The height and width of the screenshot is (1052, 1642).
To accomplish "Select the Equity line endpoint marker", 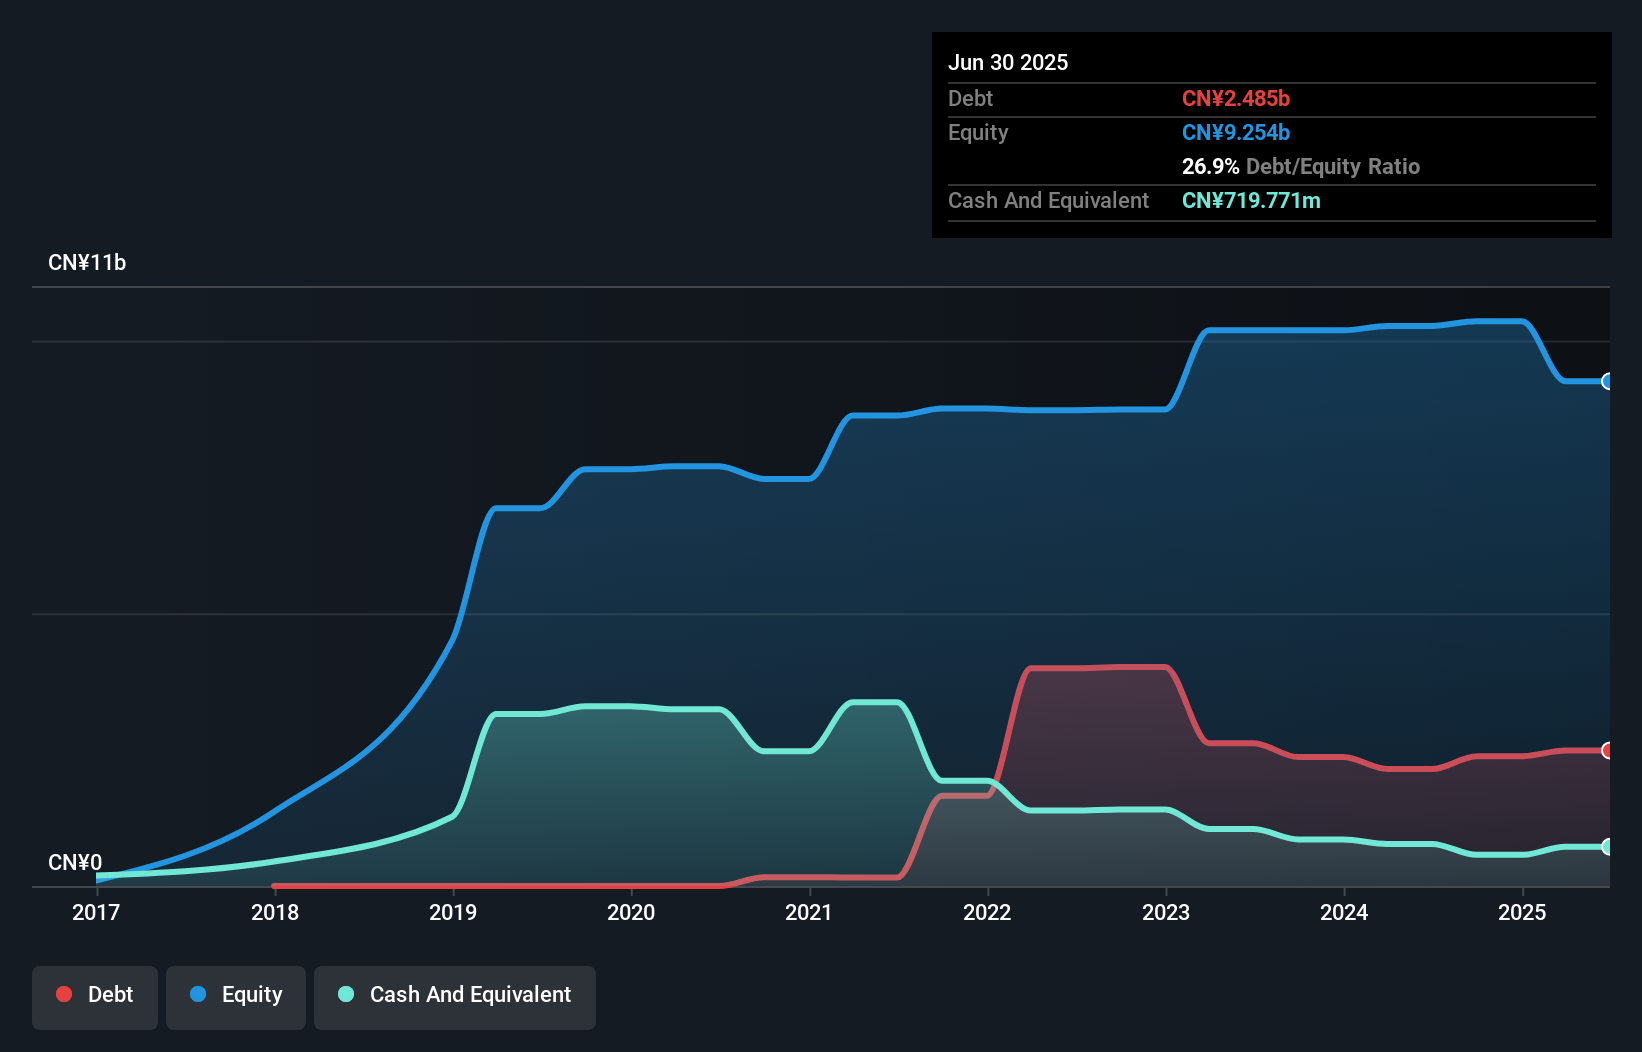I will tap(1608, 382).
